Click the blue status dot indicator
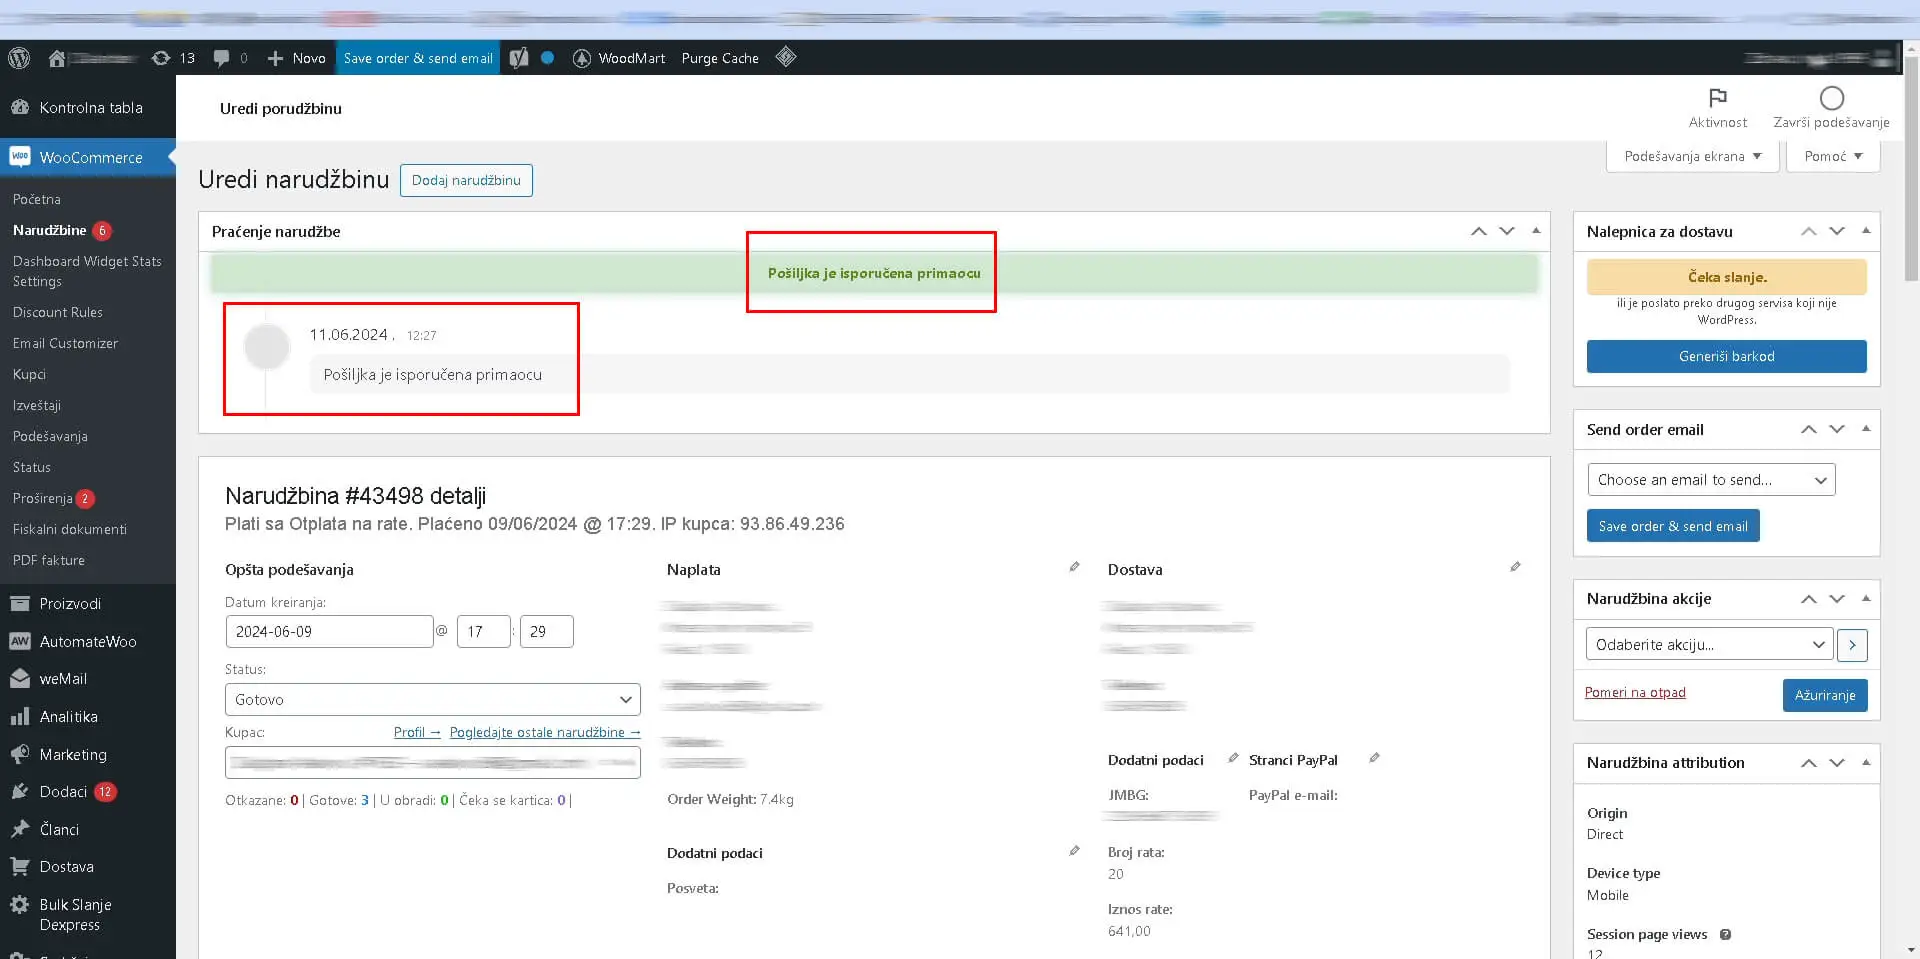The image size is (1920, 959). point(547,58)
